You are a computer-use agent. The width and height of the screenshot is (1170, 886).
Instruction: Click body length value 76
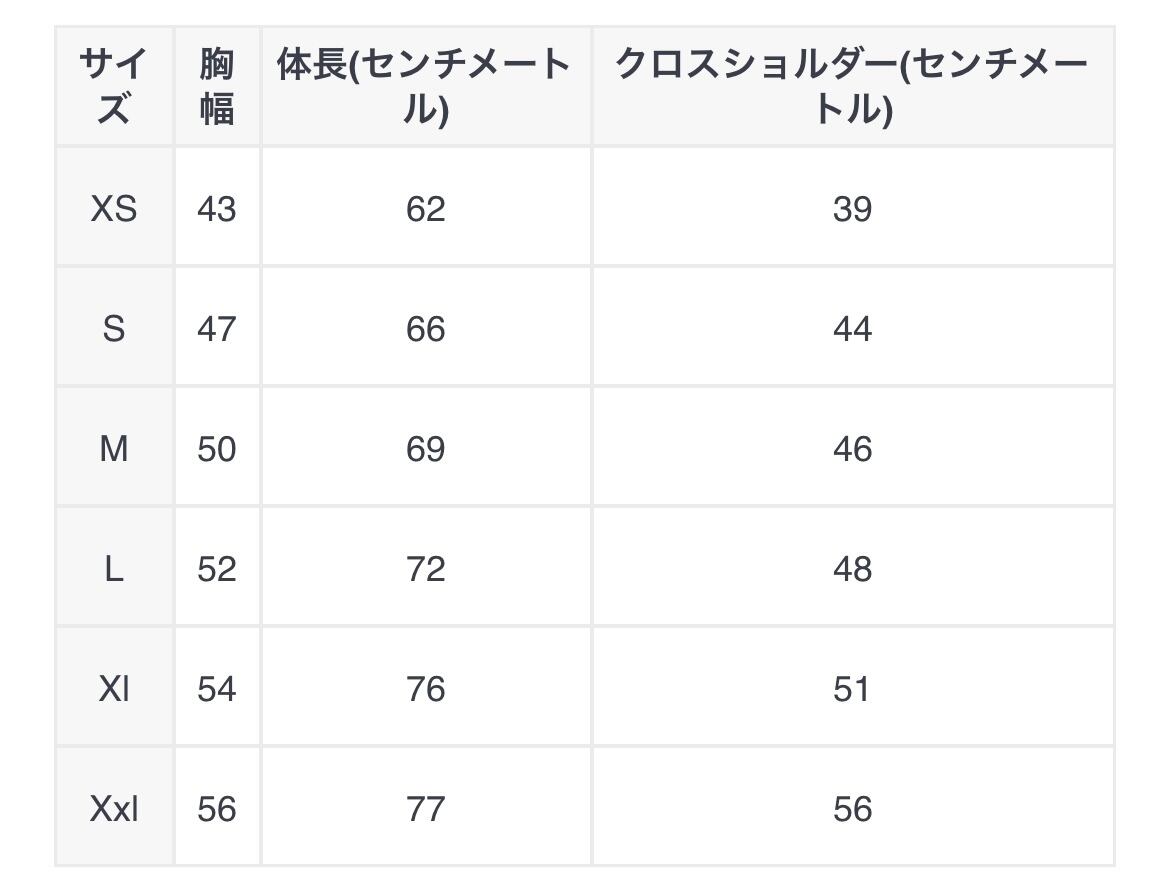[x=425, y=689]
